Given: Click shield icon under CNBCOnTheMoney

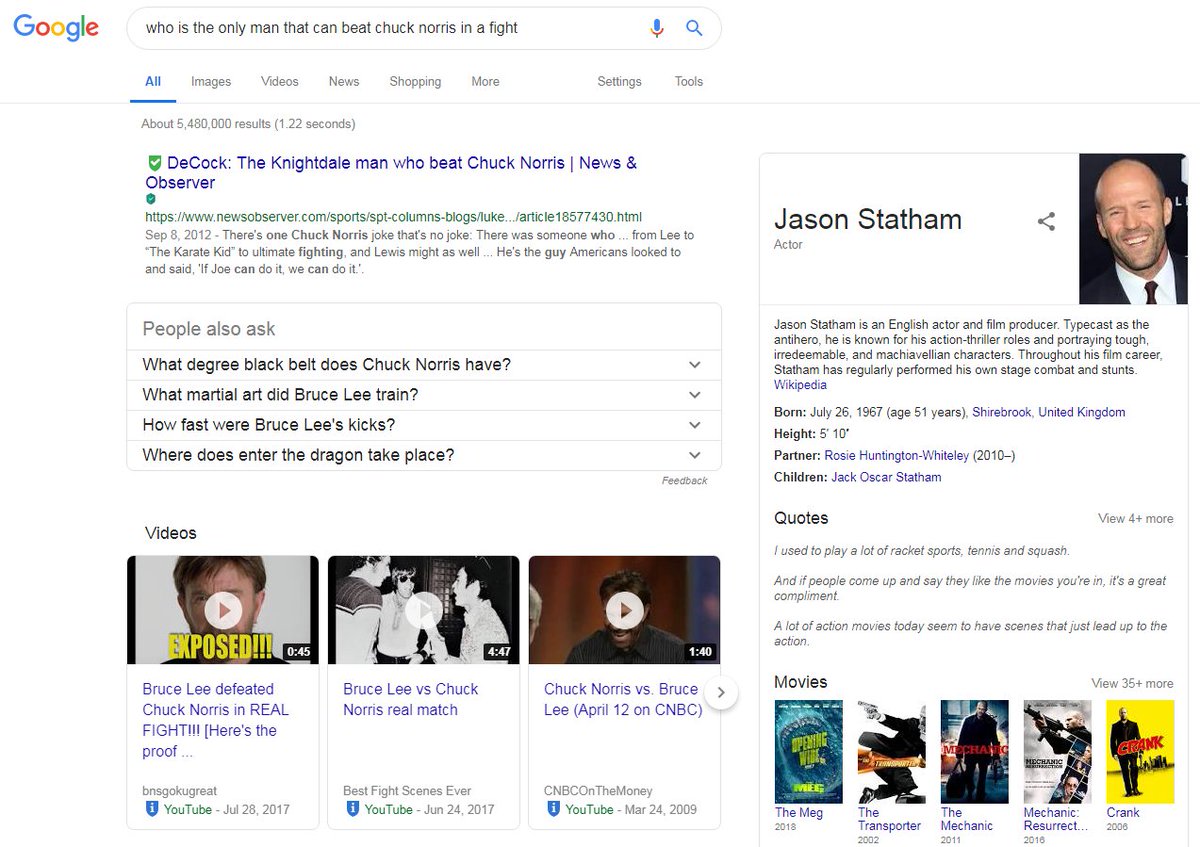Looking at the screenshot, I should click(554, 809).
